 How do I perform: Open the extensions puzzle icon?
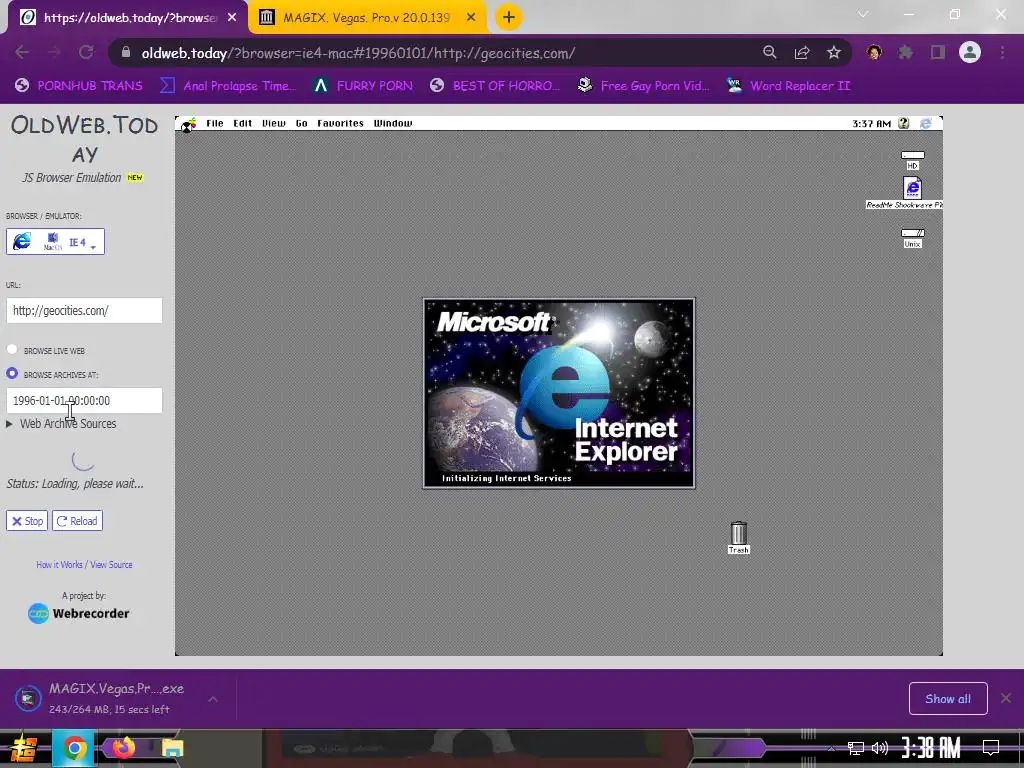(x=905, y=52)
